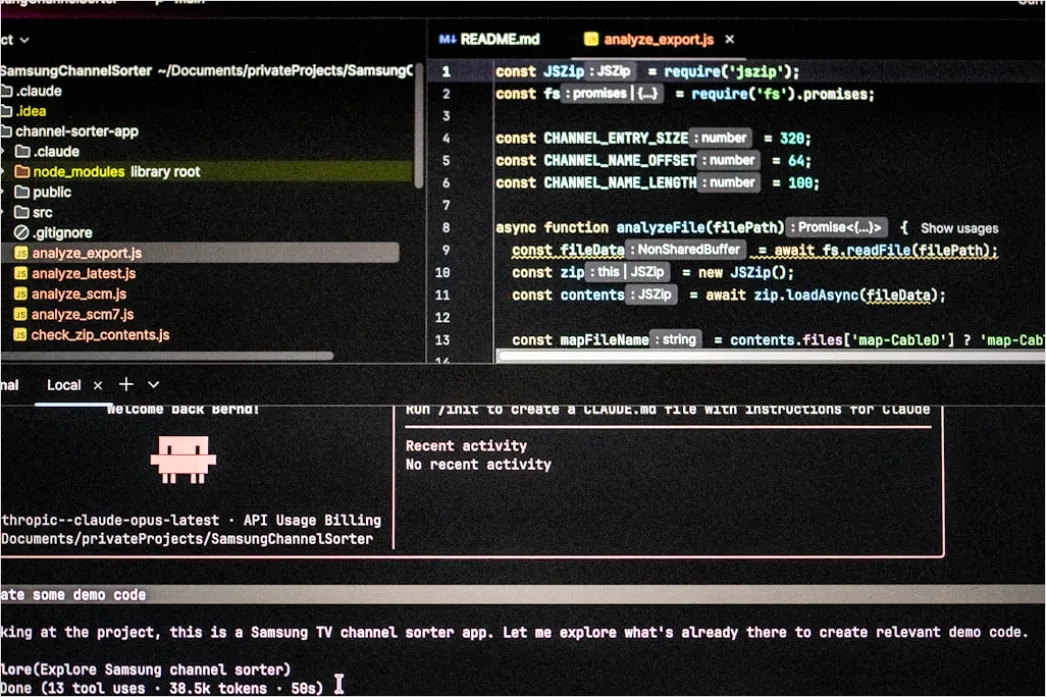Select the SamsungChannelSorter project root
Screen dimensions: 1046x697
click(x=205, y=70)
